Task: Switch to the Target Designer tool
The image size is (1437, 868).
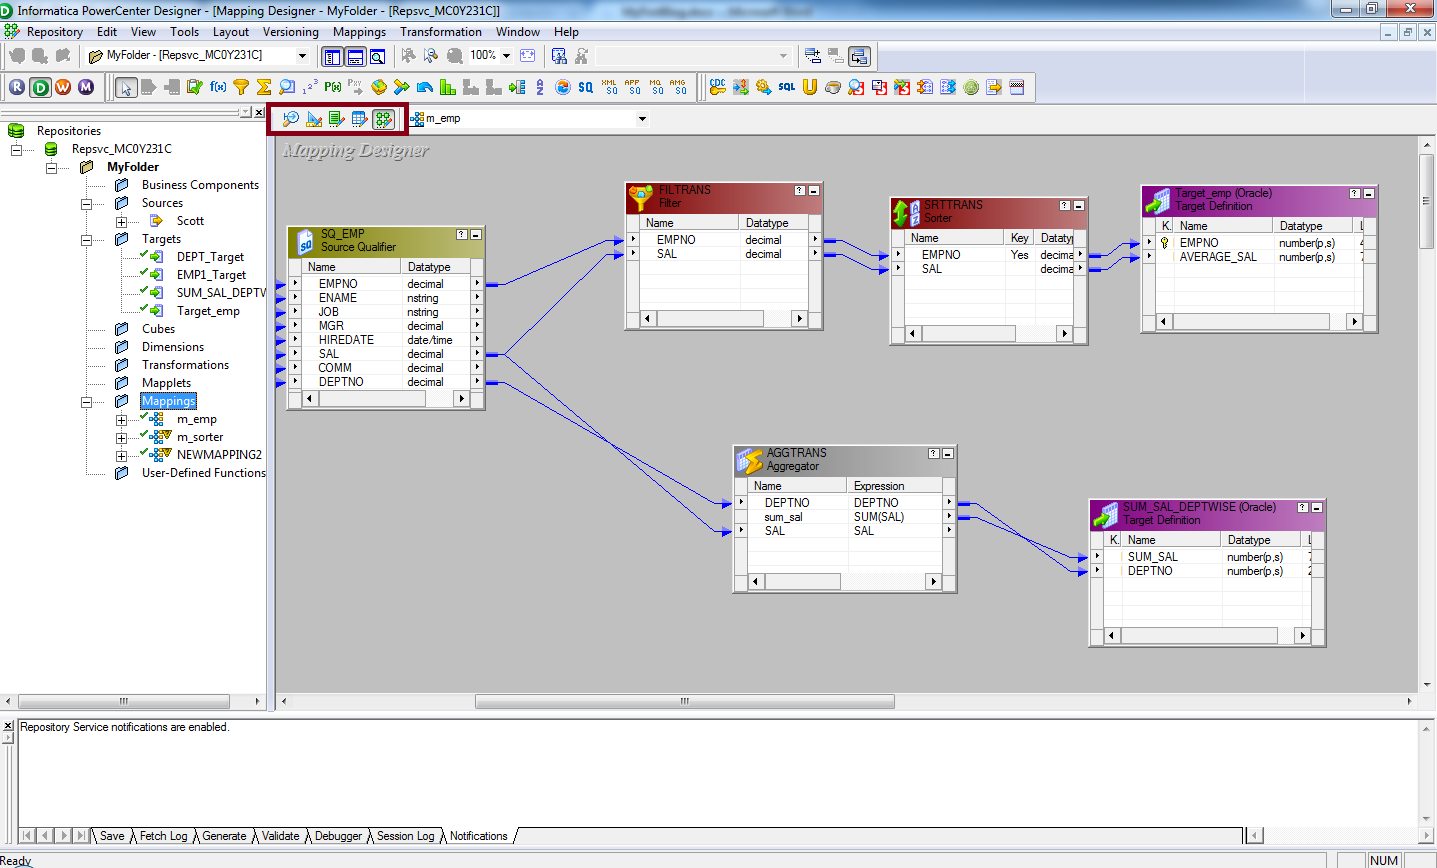Action: (x=314, y=119)
